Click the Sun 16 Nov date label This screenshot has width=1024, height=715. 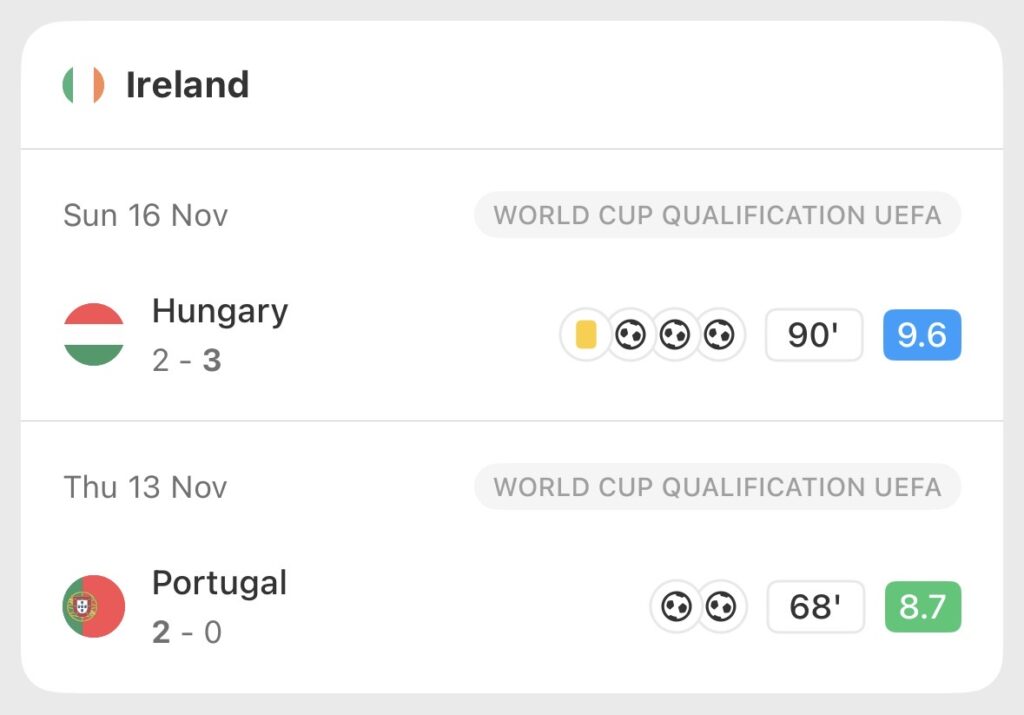146,215
